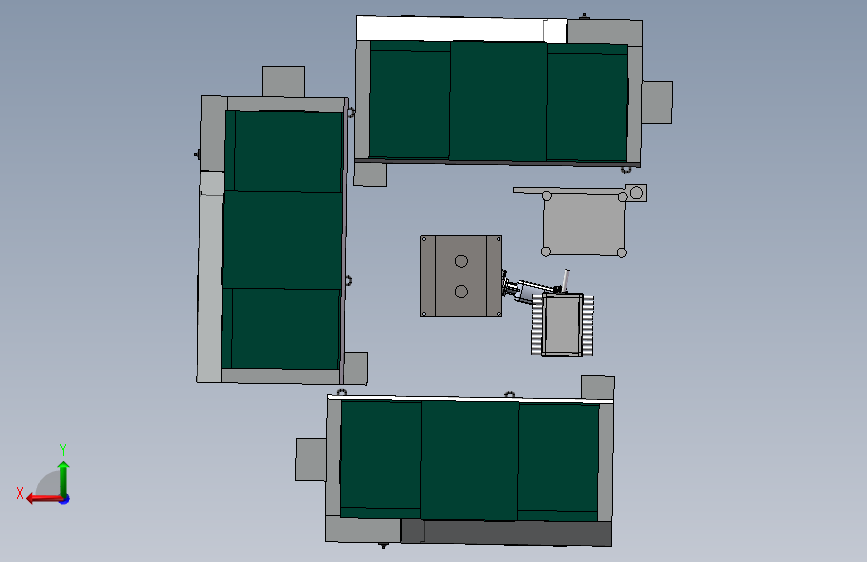Select the white panel on the top conveyor
Screen dimensions: 867x562
[461, 29]
